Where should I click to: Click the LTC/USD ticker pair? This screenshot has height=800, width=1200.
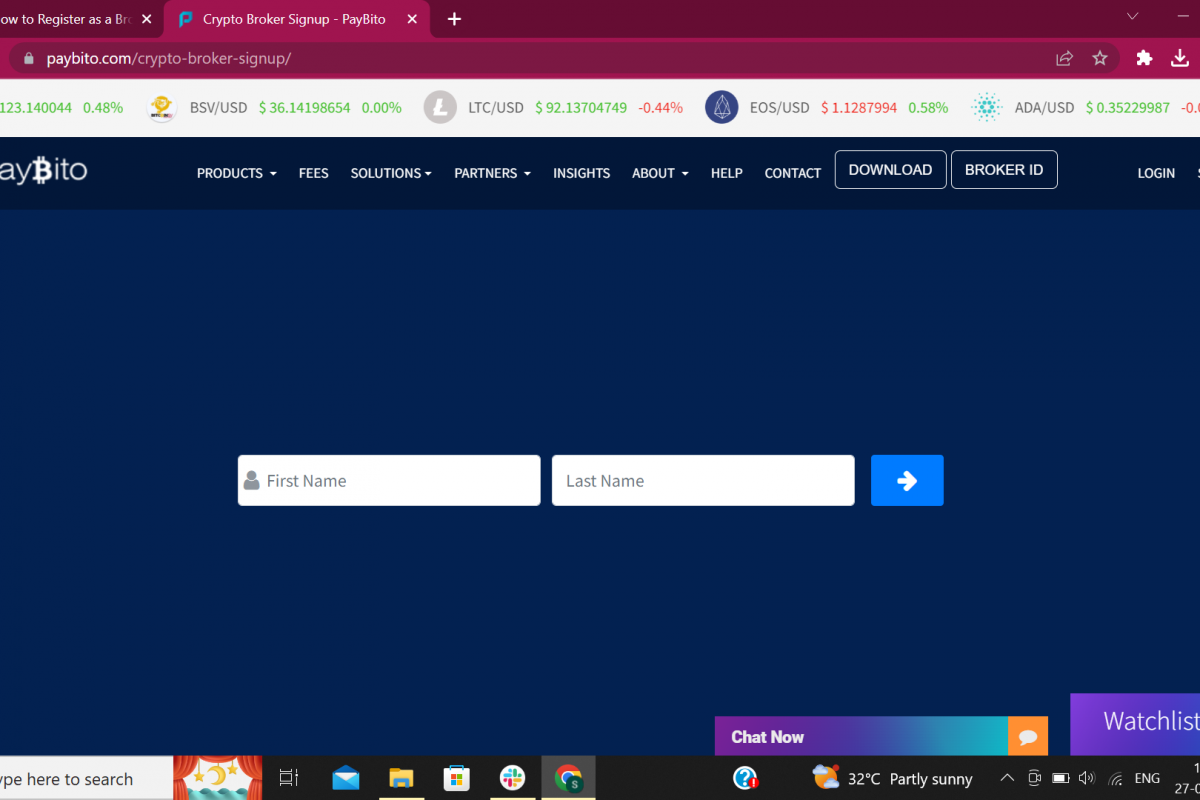pyautogui.click(x=496, y=107)
